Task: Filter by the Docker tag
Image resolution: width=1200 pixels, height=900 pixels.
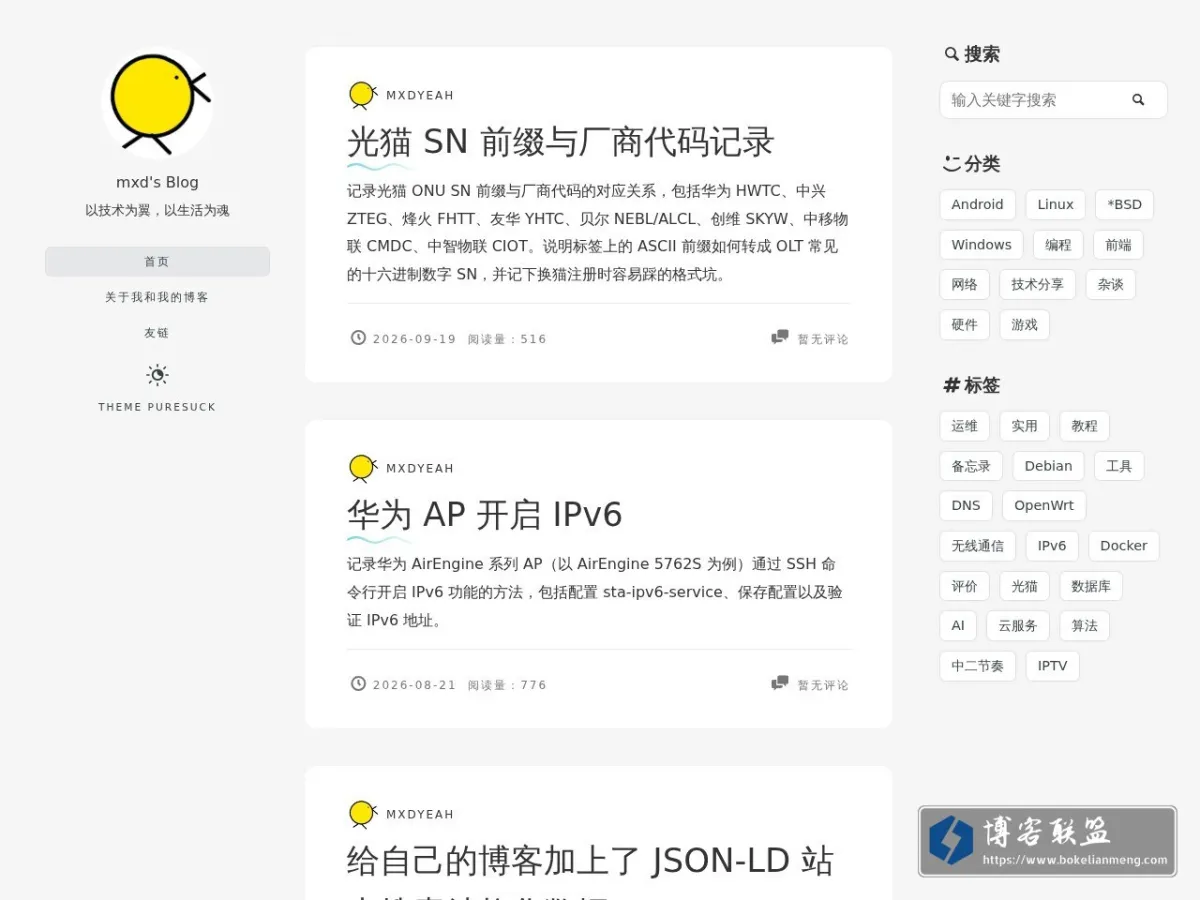Action: (x=1123, y=546)
